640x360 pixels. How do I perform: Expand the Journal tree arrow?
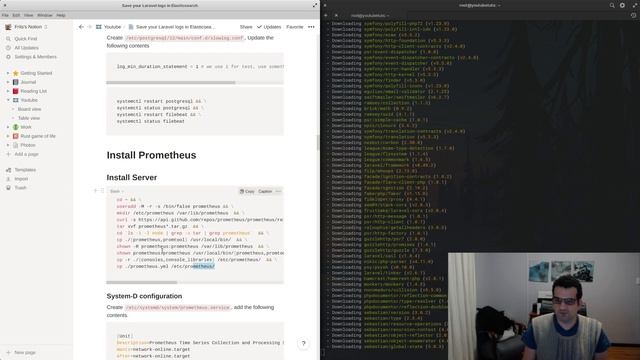[x=8, y=82]
